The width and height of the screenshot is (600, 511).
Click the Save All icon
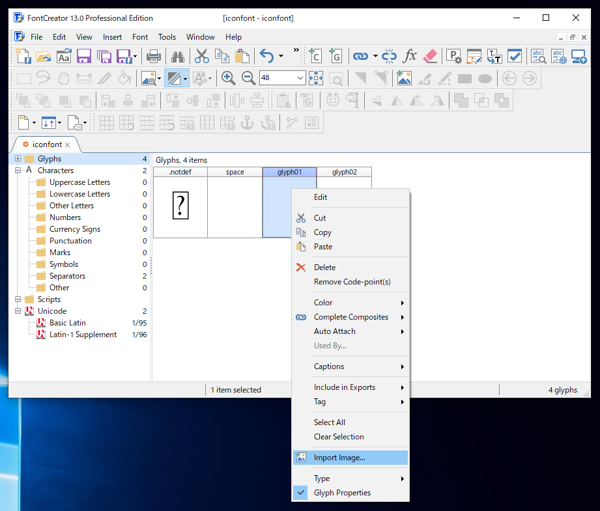pos(104,56)
